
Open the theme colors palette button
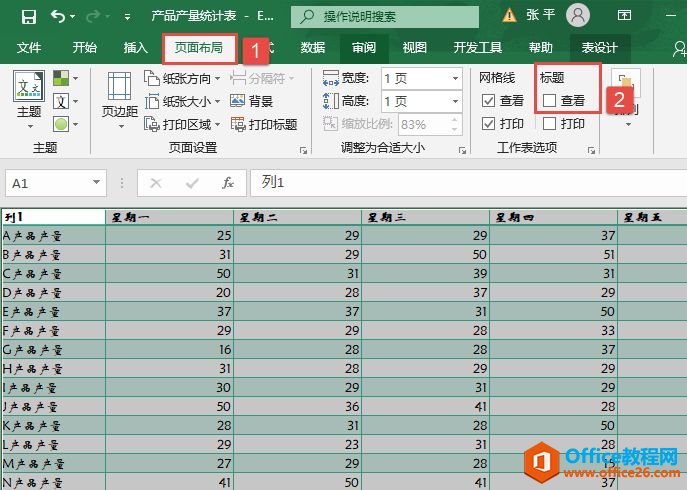(65, 78)
